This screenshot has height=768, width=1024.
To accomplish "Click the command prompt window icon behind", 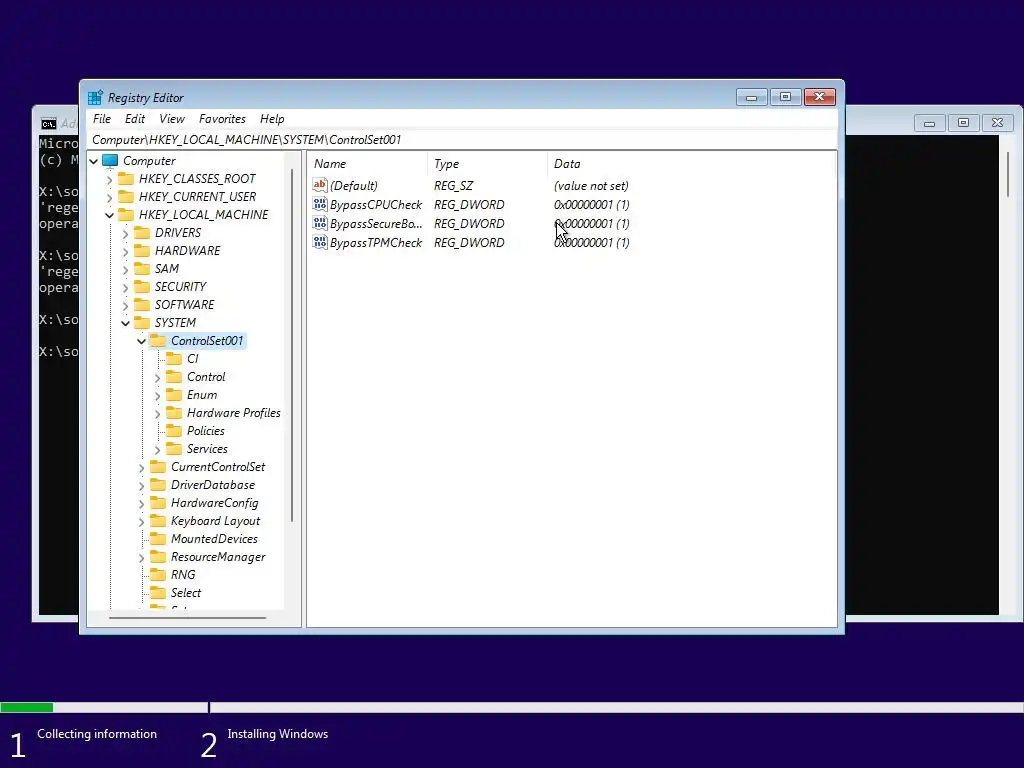I will 48,123.
